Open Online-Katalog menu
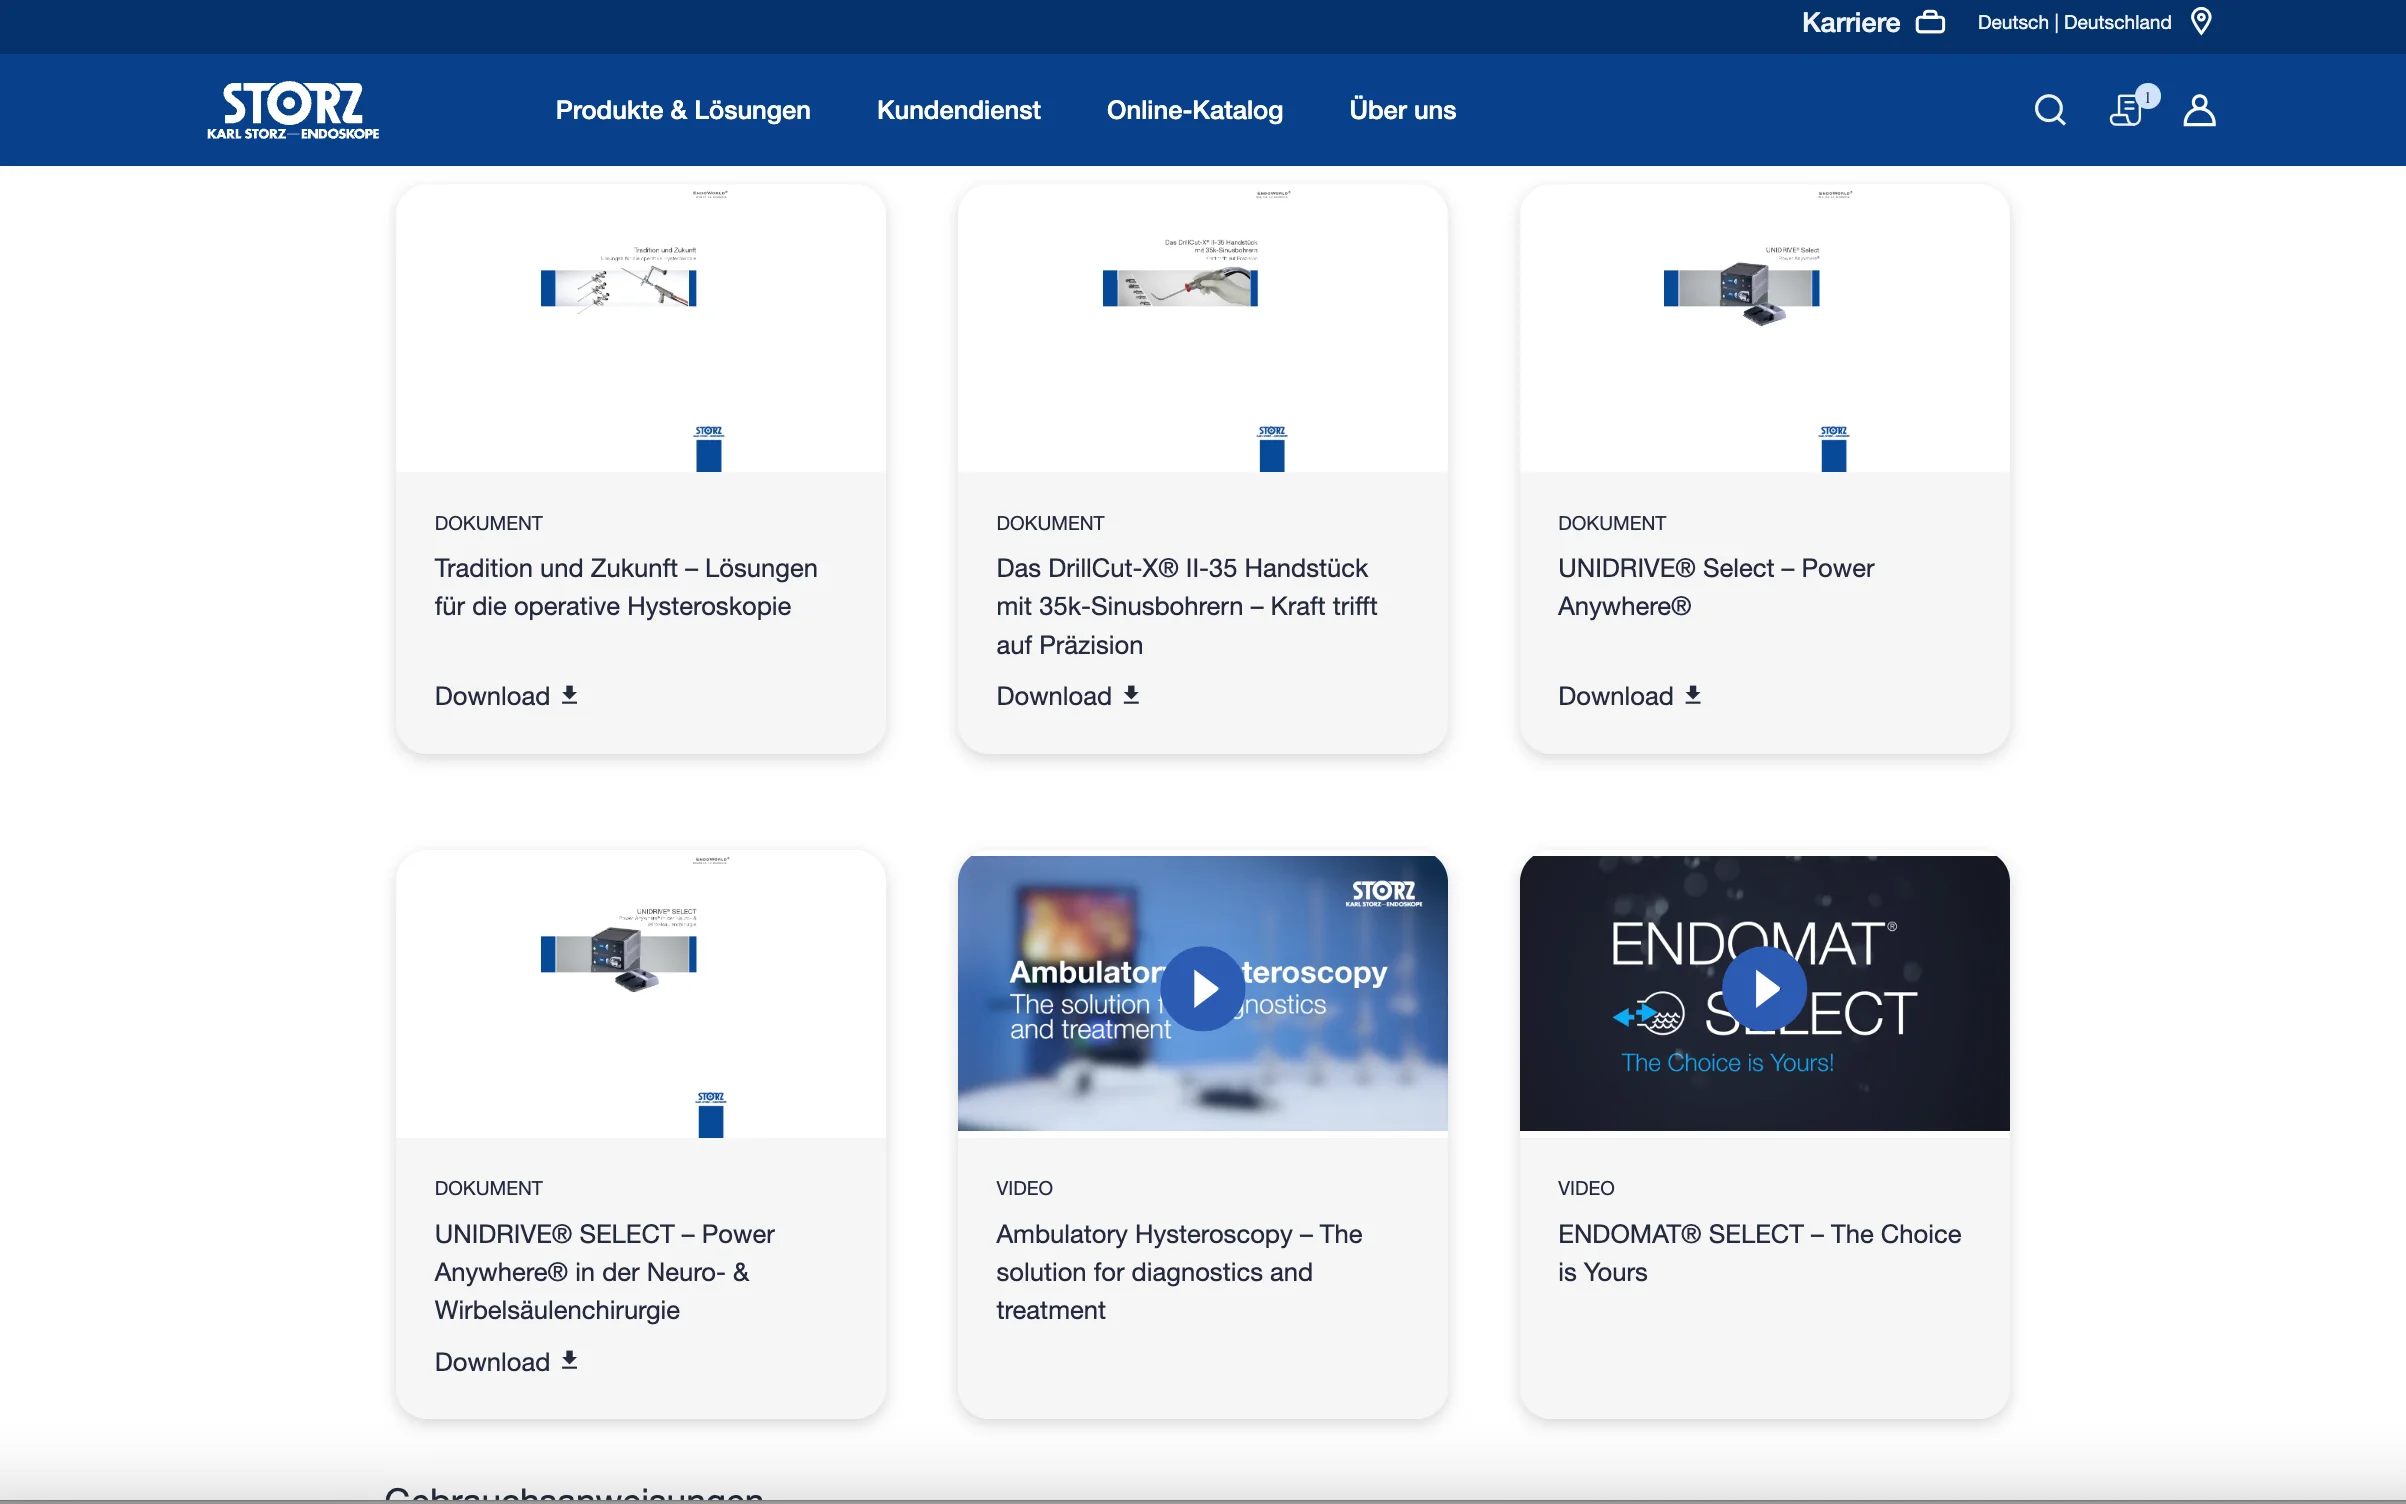 [1194, 110]
